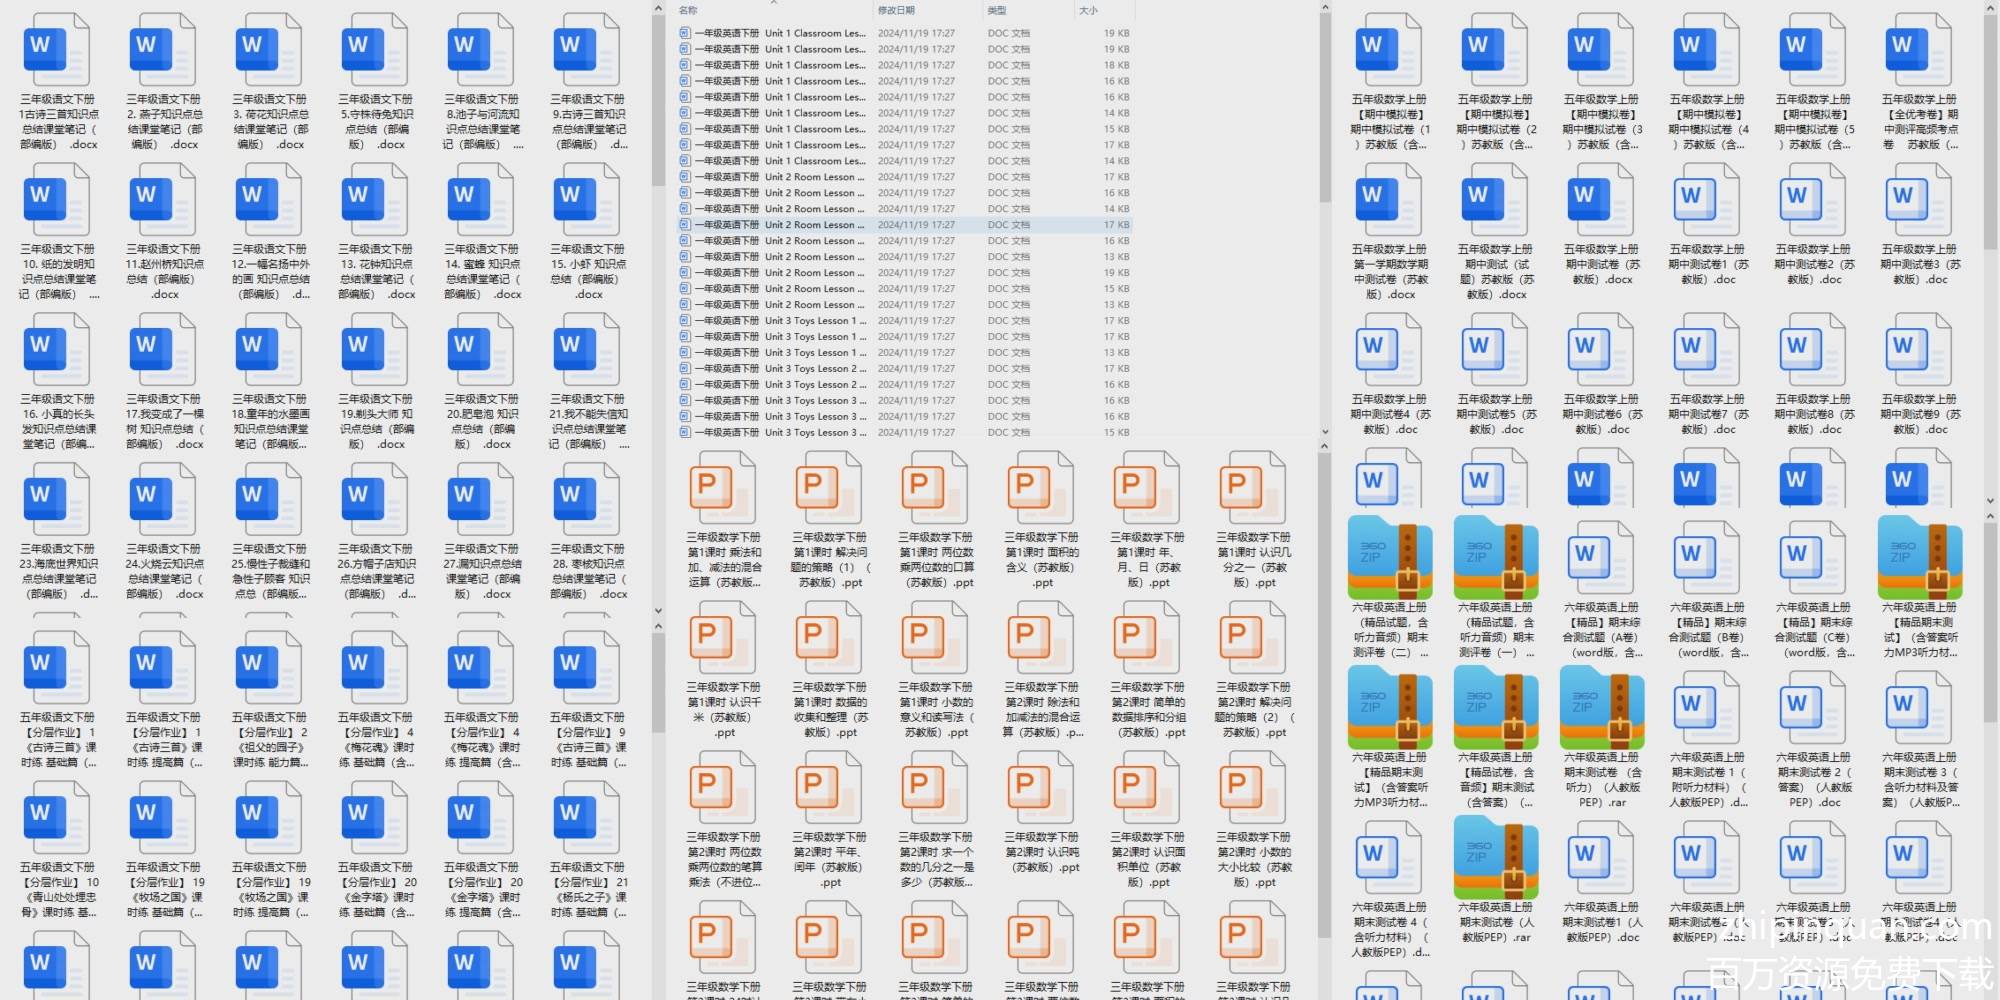Click PPT name 第1课时 数据的收集和整理
The height and width of the screenshot is (1000, 2000).
click(830, 710)
